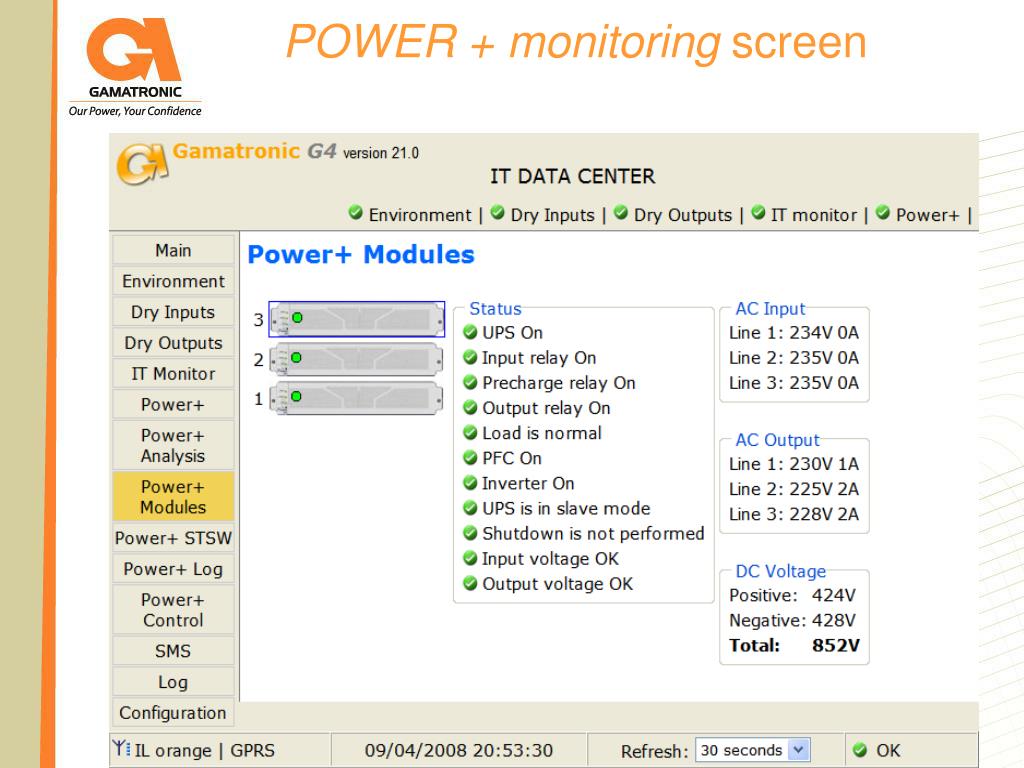
Task: Click the AC Output Line 2: 225V 2A reading
Action: pyautogui.click(x=793, y=489)
